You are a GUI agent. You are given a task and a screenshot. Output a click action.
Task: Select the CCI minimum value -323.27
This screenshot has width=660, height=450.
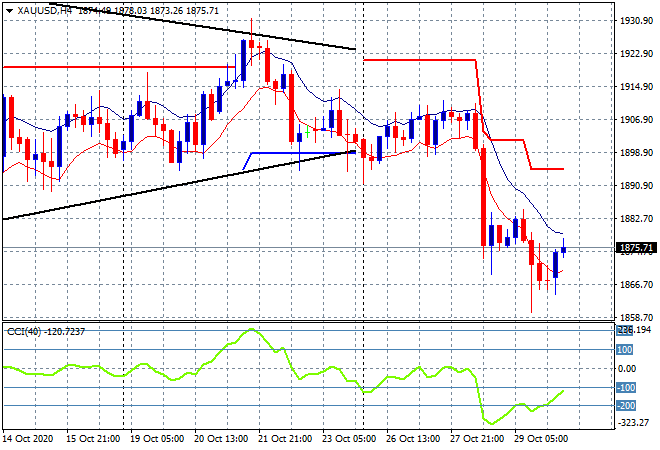pyautogui.click(x=634, y=422)
